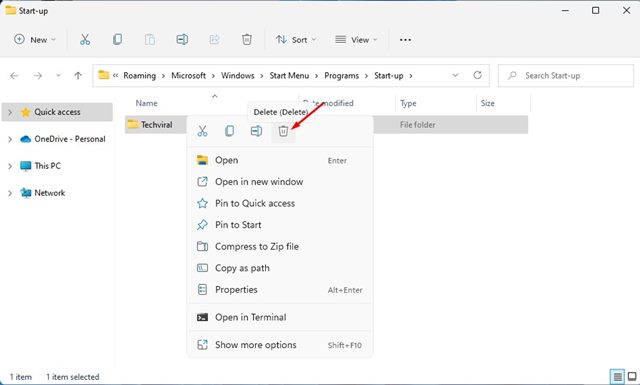The height and width of the screenshot is (385, 640).
Task: Click the Cut icon in the top toolbar
Action: [x=85, y=40]
